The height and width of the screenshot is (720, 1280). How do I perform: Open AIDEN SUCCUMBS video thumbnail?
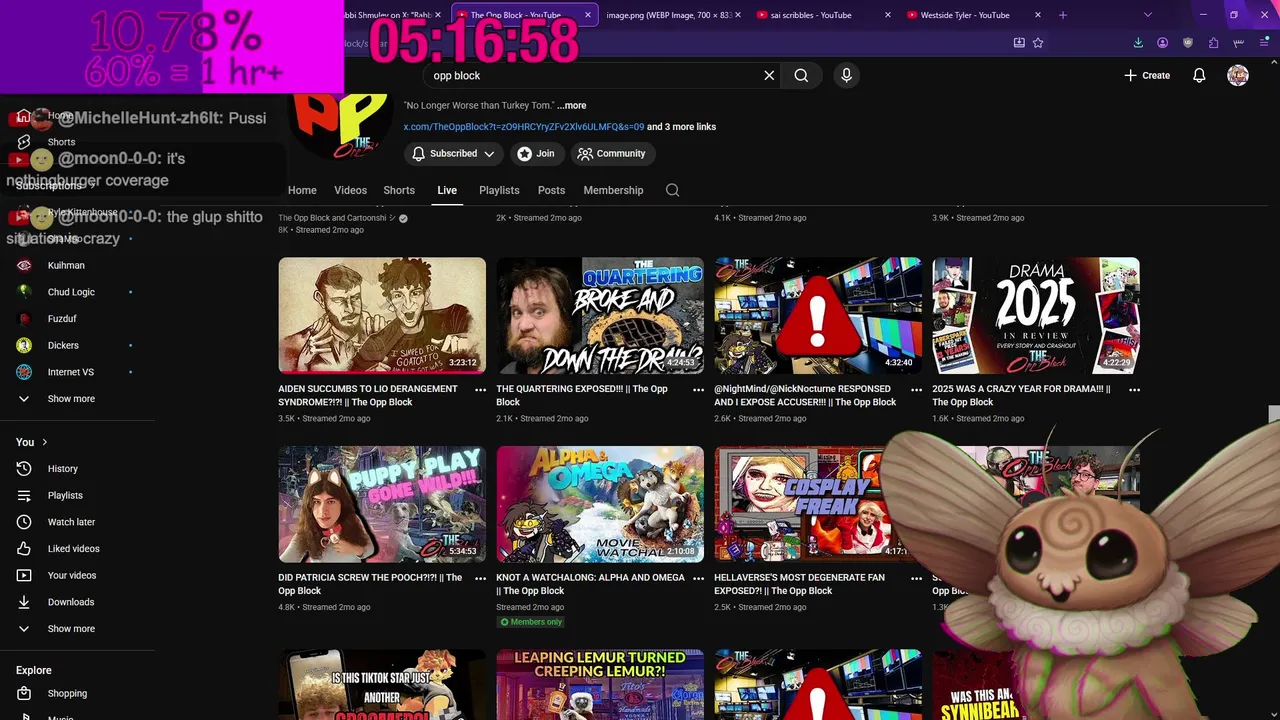382,315
